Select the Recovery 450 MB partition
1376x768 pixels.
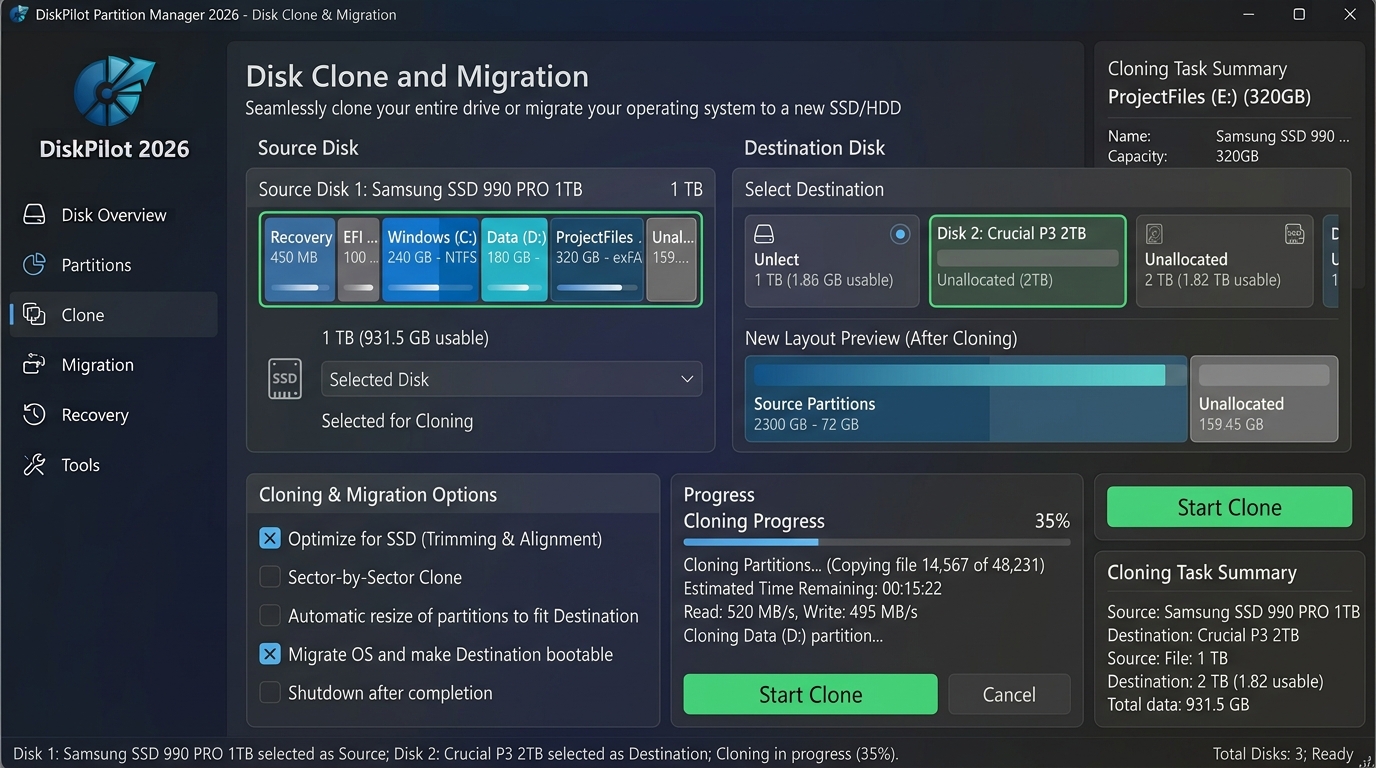(x=300, y=259)
